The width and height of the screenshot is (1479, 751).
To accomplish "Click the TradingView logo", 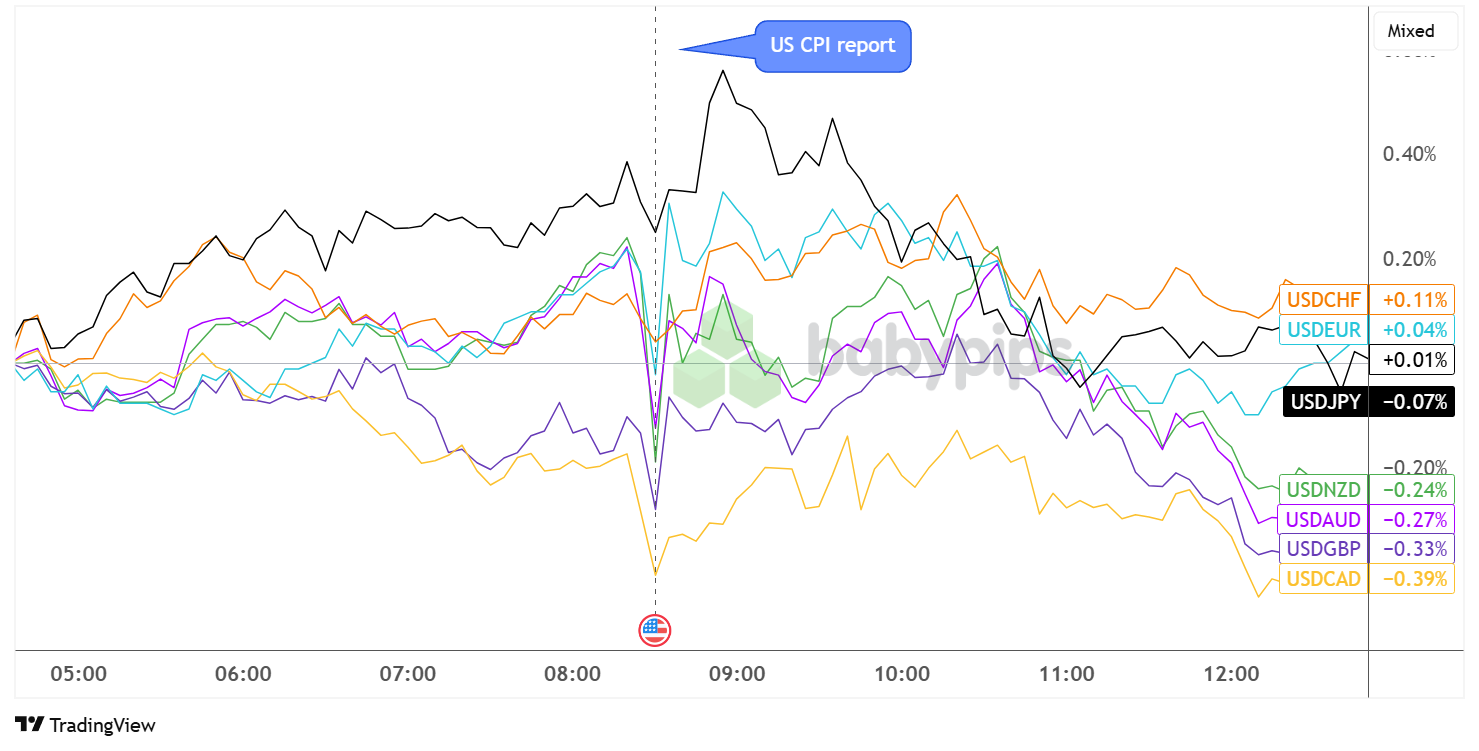I will (x=85, y=725).
